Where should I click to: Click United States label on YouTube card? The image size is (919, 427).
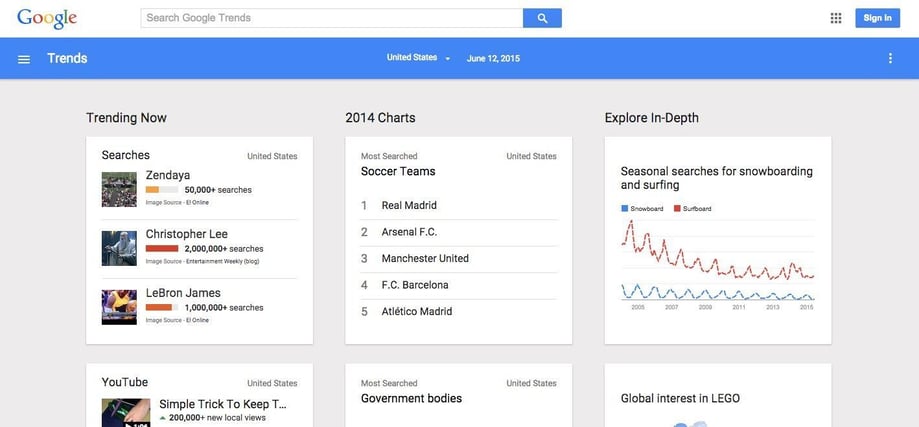(x=272, y=383)
